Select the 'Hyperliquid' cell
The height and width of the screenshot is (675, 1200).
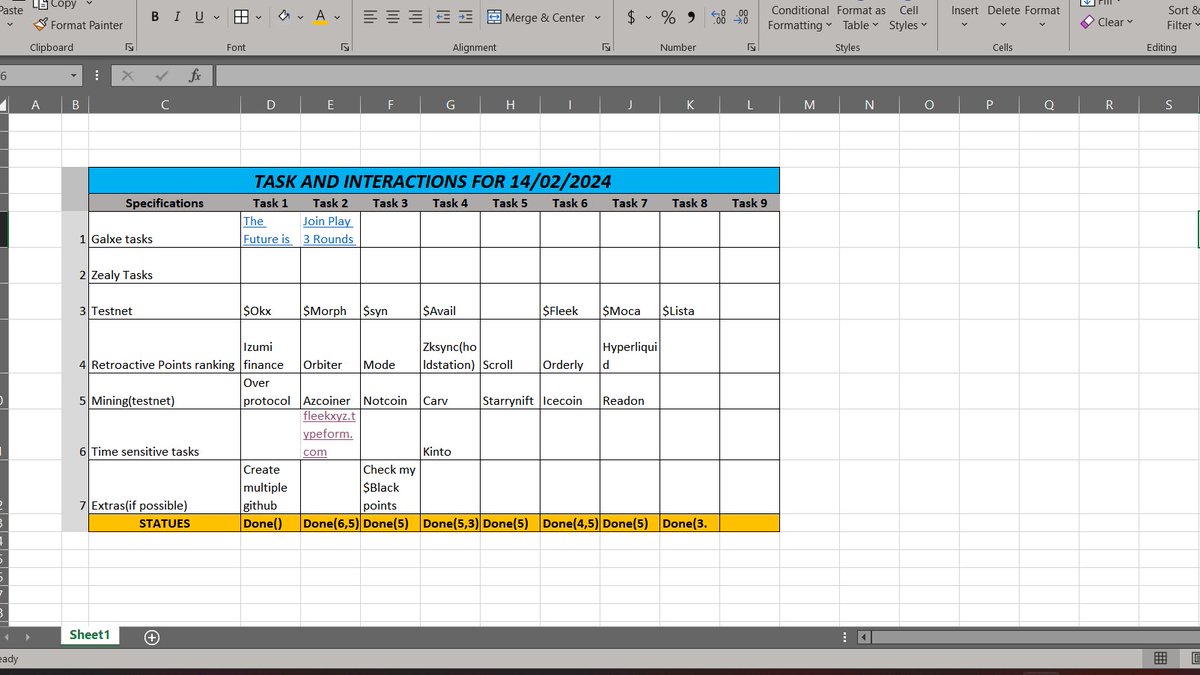point(630,346)
